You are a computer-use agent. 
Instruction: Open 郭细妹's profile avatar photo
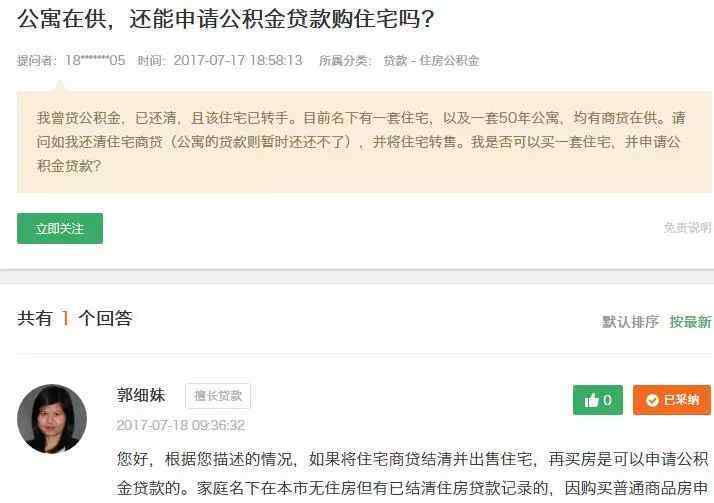point(52,419)
